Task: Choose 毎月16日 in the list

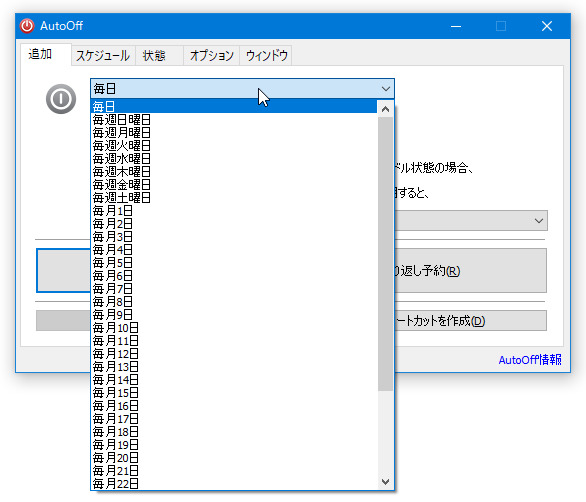Action: point(234,406)
